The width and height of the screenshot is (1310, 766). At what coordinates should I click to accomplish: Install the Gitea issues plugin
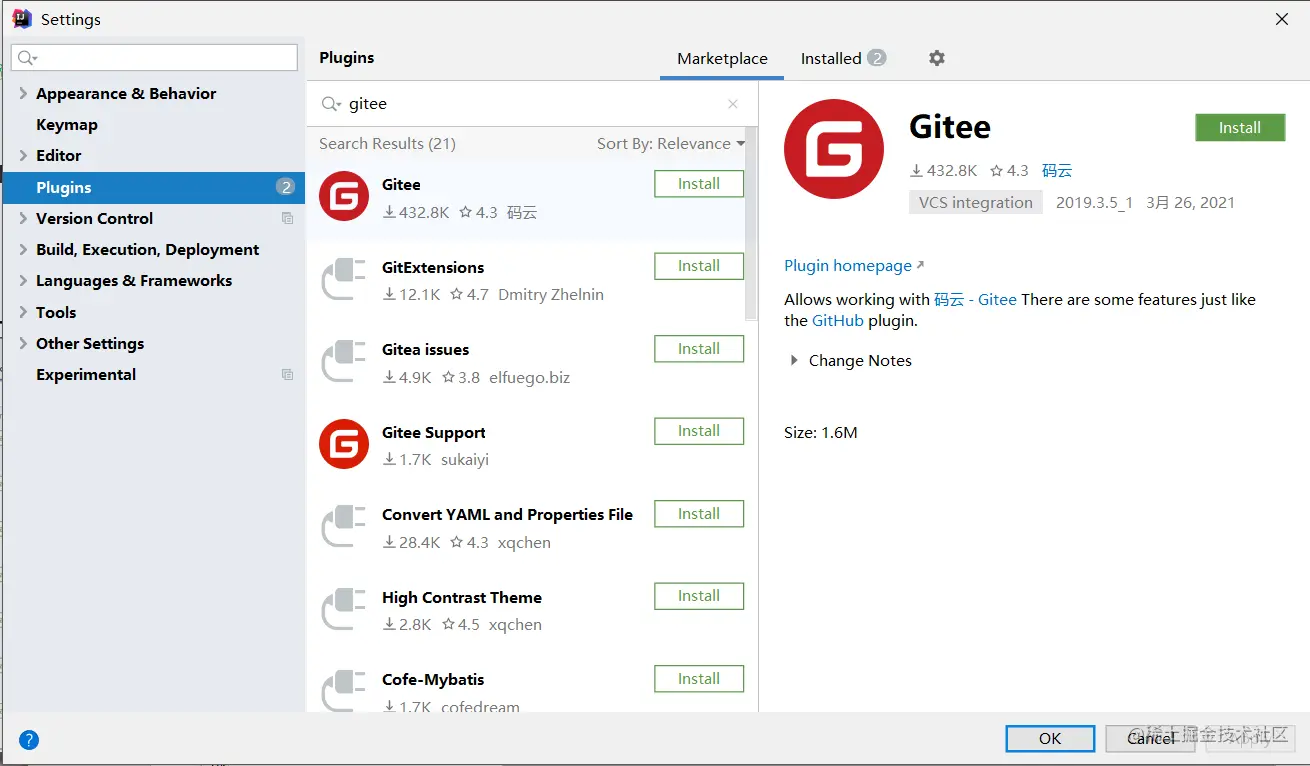699,349
